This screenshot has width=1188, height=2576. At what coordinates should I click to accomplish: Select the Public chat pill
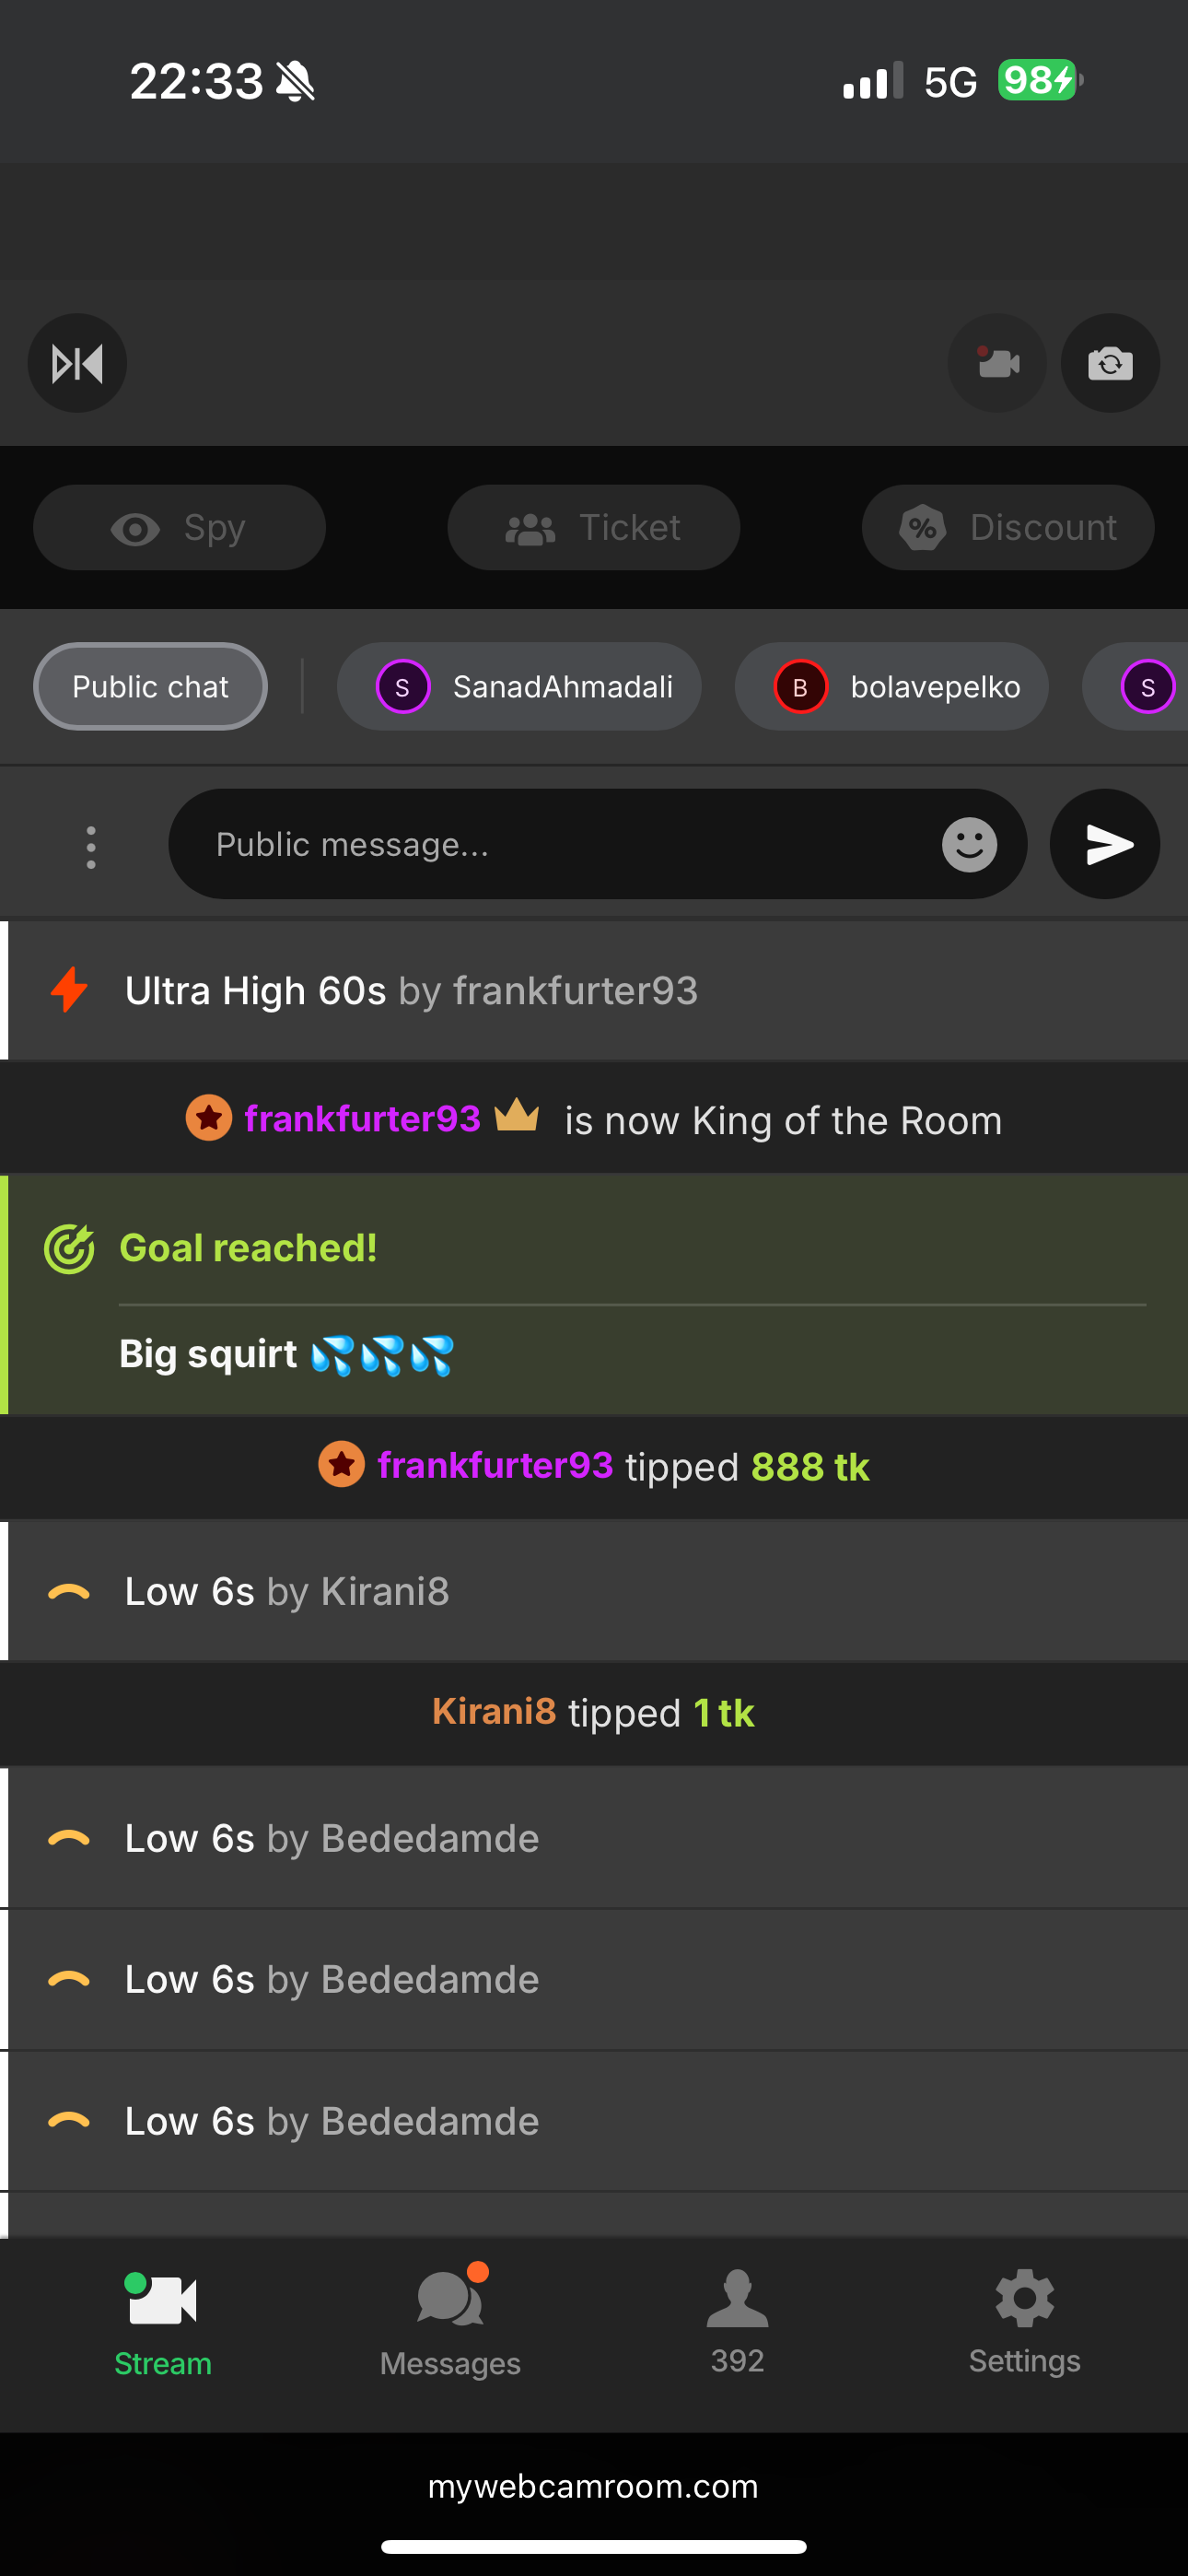click(150, 687)
